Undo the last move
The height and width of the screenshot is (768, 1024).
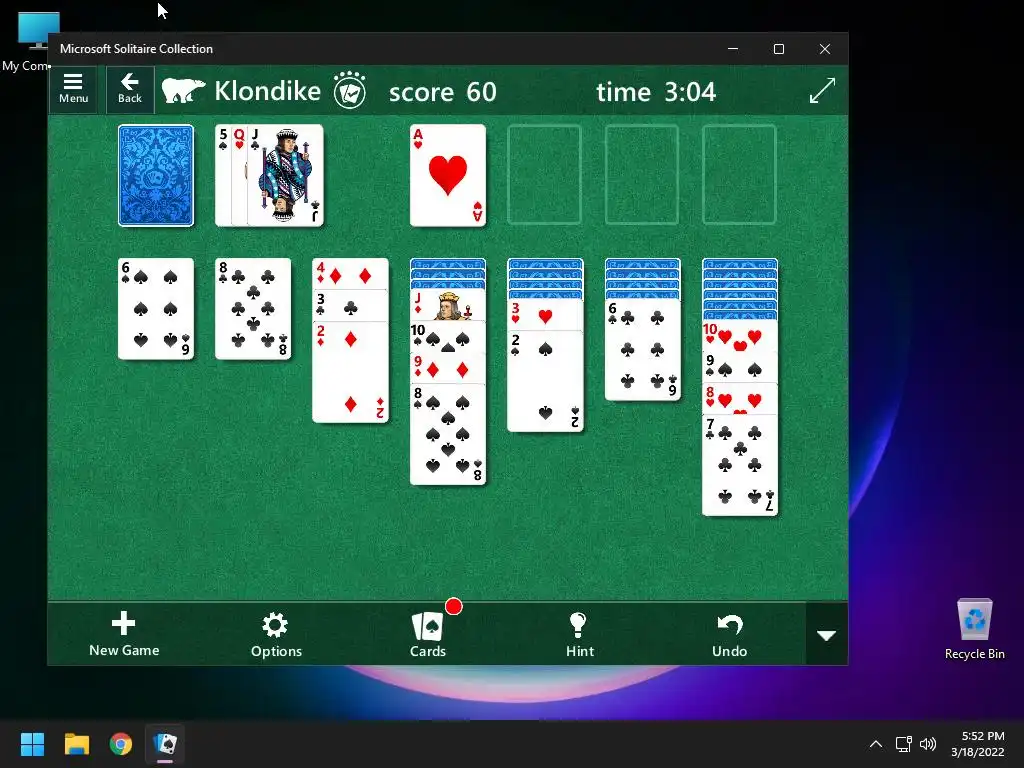[729, 634]
